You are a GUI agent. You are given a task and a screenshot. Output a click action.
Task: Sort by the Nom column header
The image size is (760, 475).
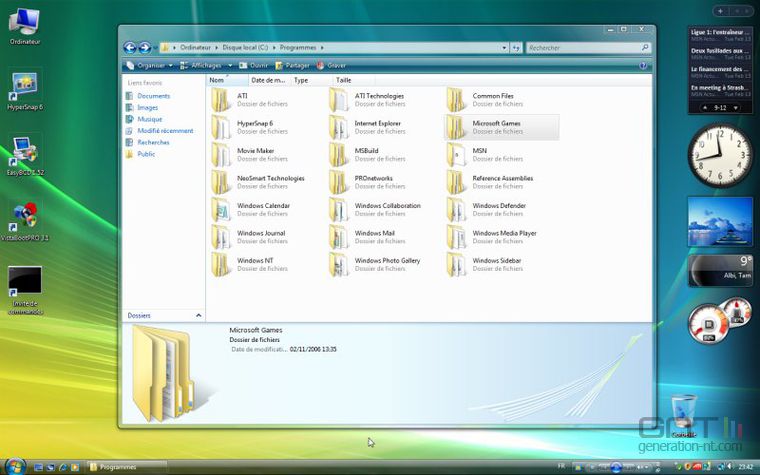point(228,80)
